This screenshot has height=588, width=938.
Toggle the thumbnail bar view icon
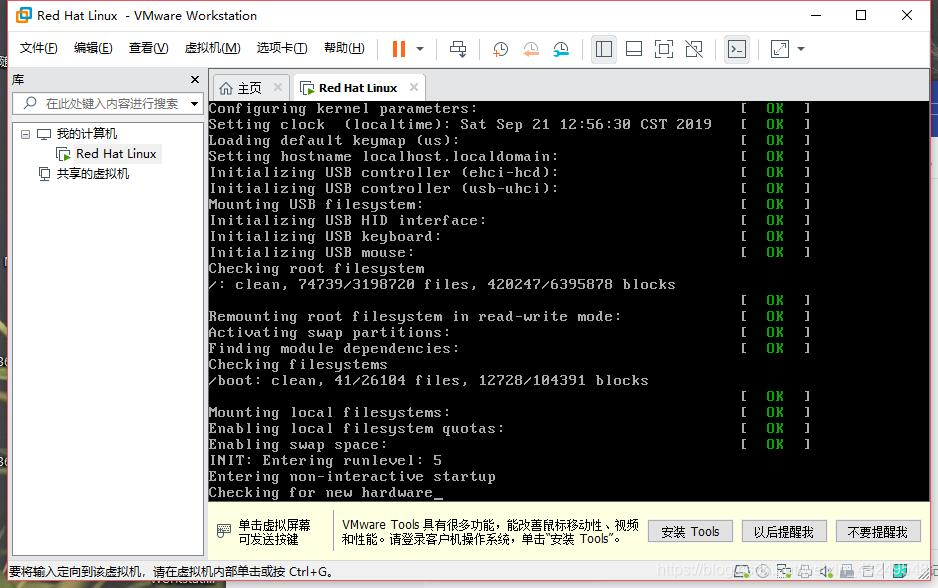[x=634, y=49]
